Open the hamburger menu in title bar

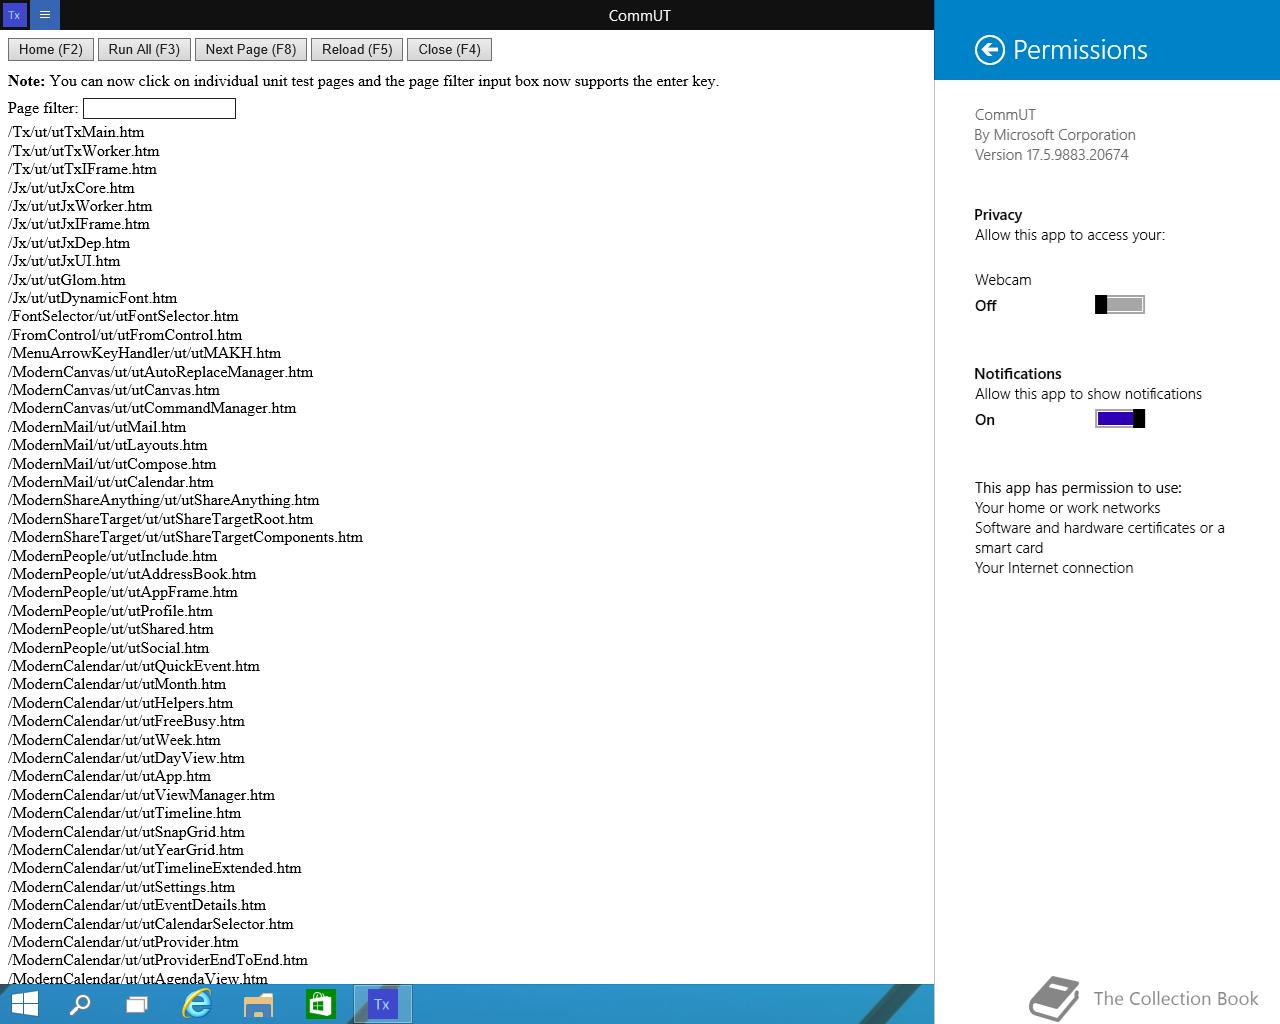pos(45,15)
